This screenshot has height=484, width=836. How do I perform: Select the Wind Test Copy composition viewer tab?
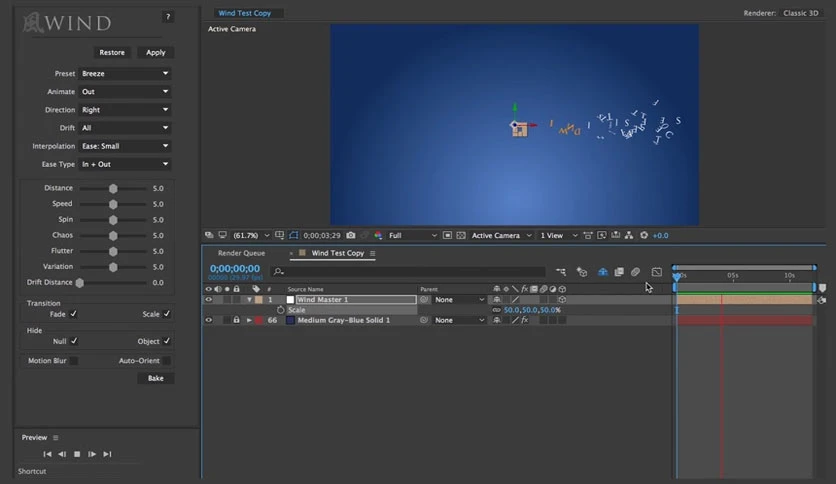click(245, 13)
